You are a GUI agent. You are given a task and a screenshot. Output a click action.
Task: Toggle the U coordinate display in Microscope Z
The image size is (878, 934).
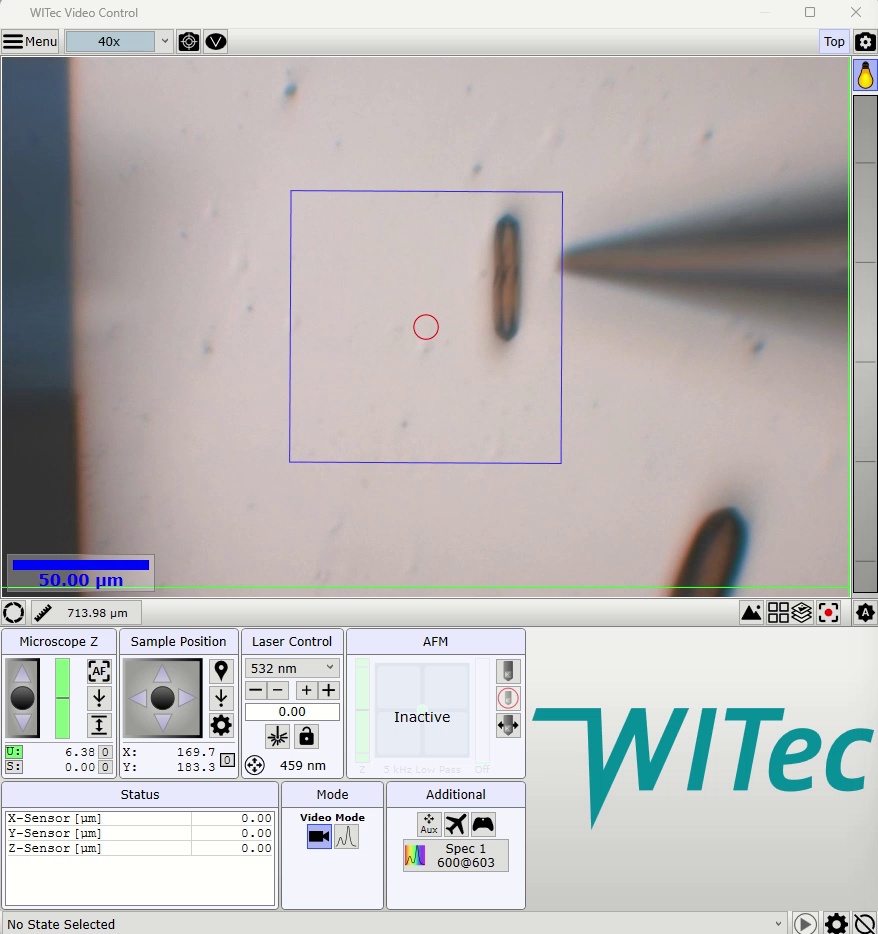[11, 751]
